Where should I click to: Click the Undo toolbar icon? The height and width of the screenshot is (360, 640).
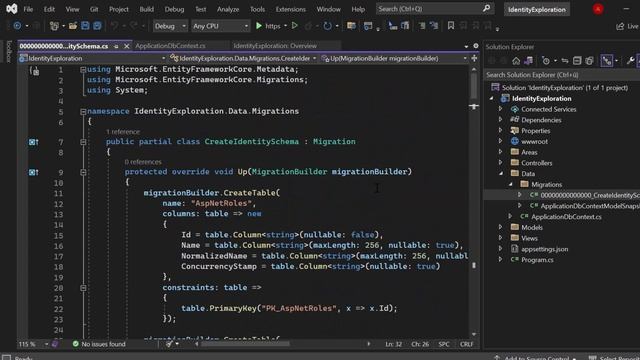pyautogui.click(x=114, y=26)
